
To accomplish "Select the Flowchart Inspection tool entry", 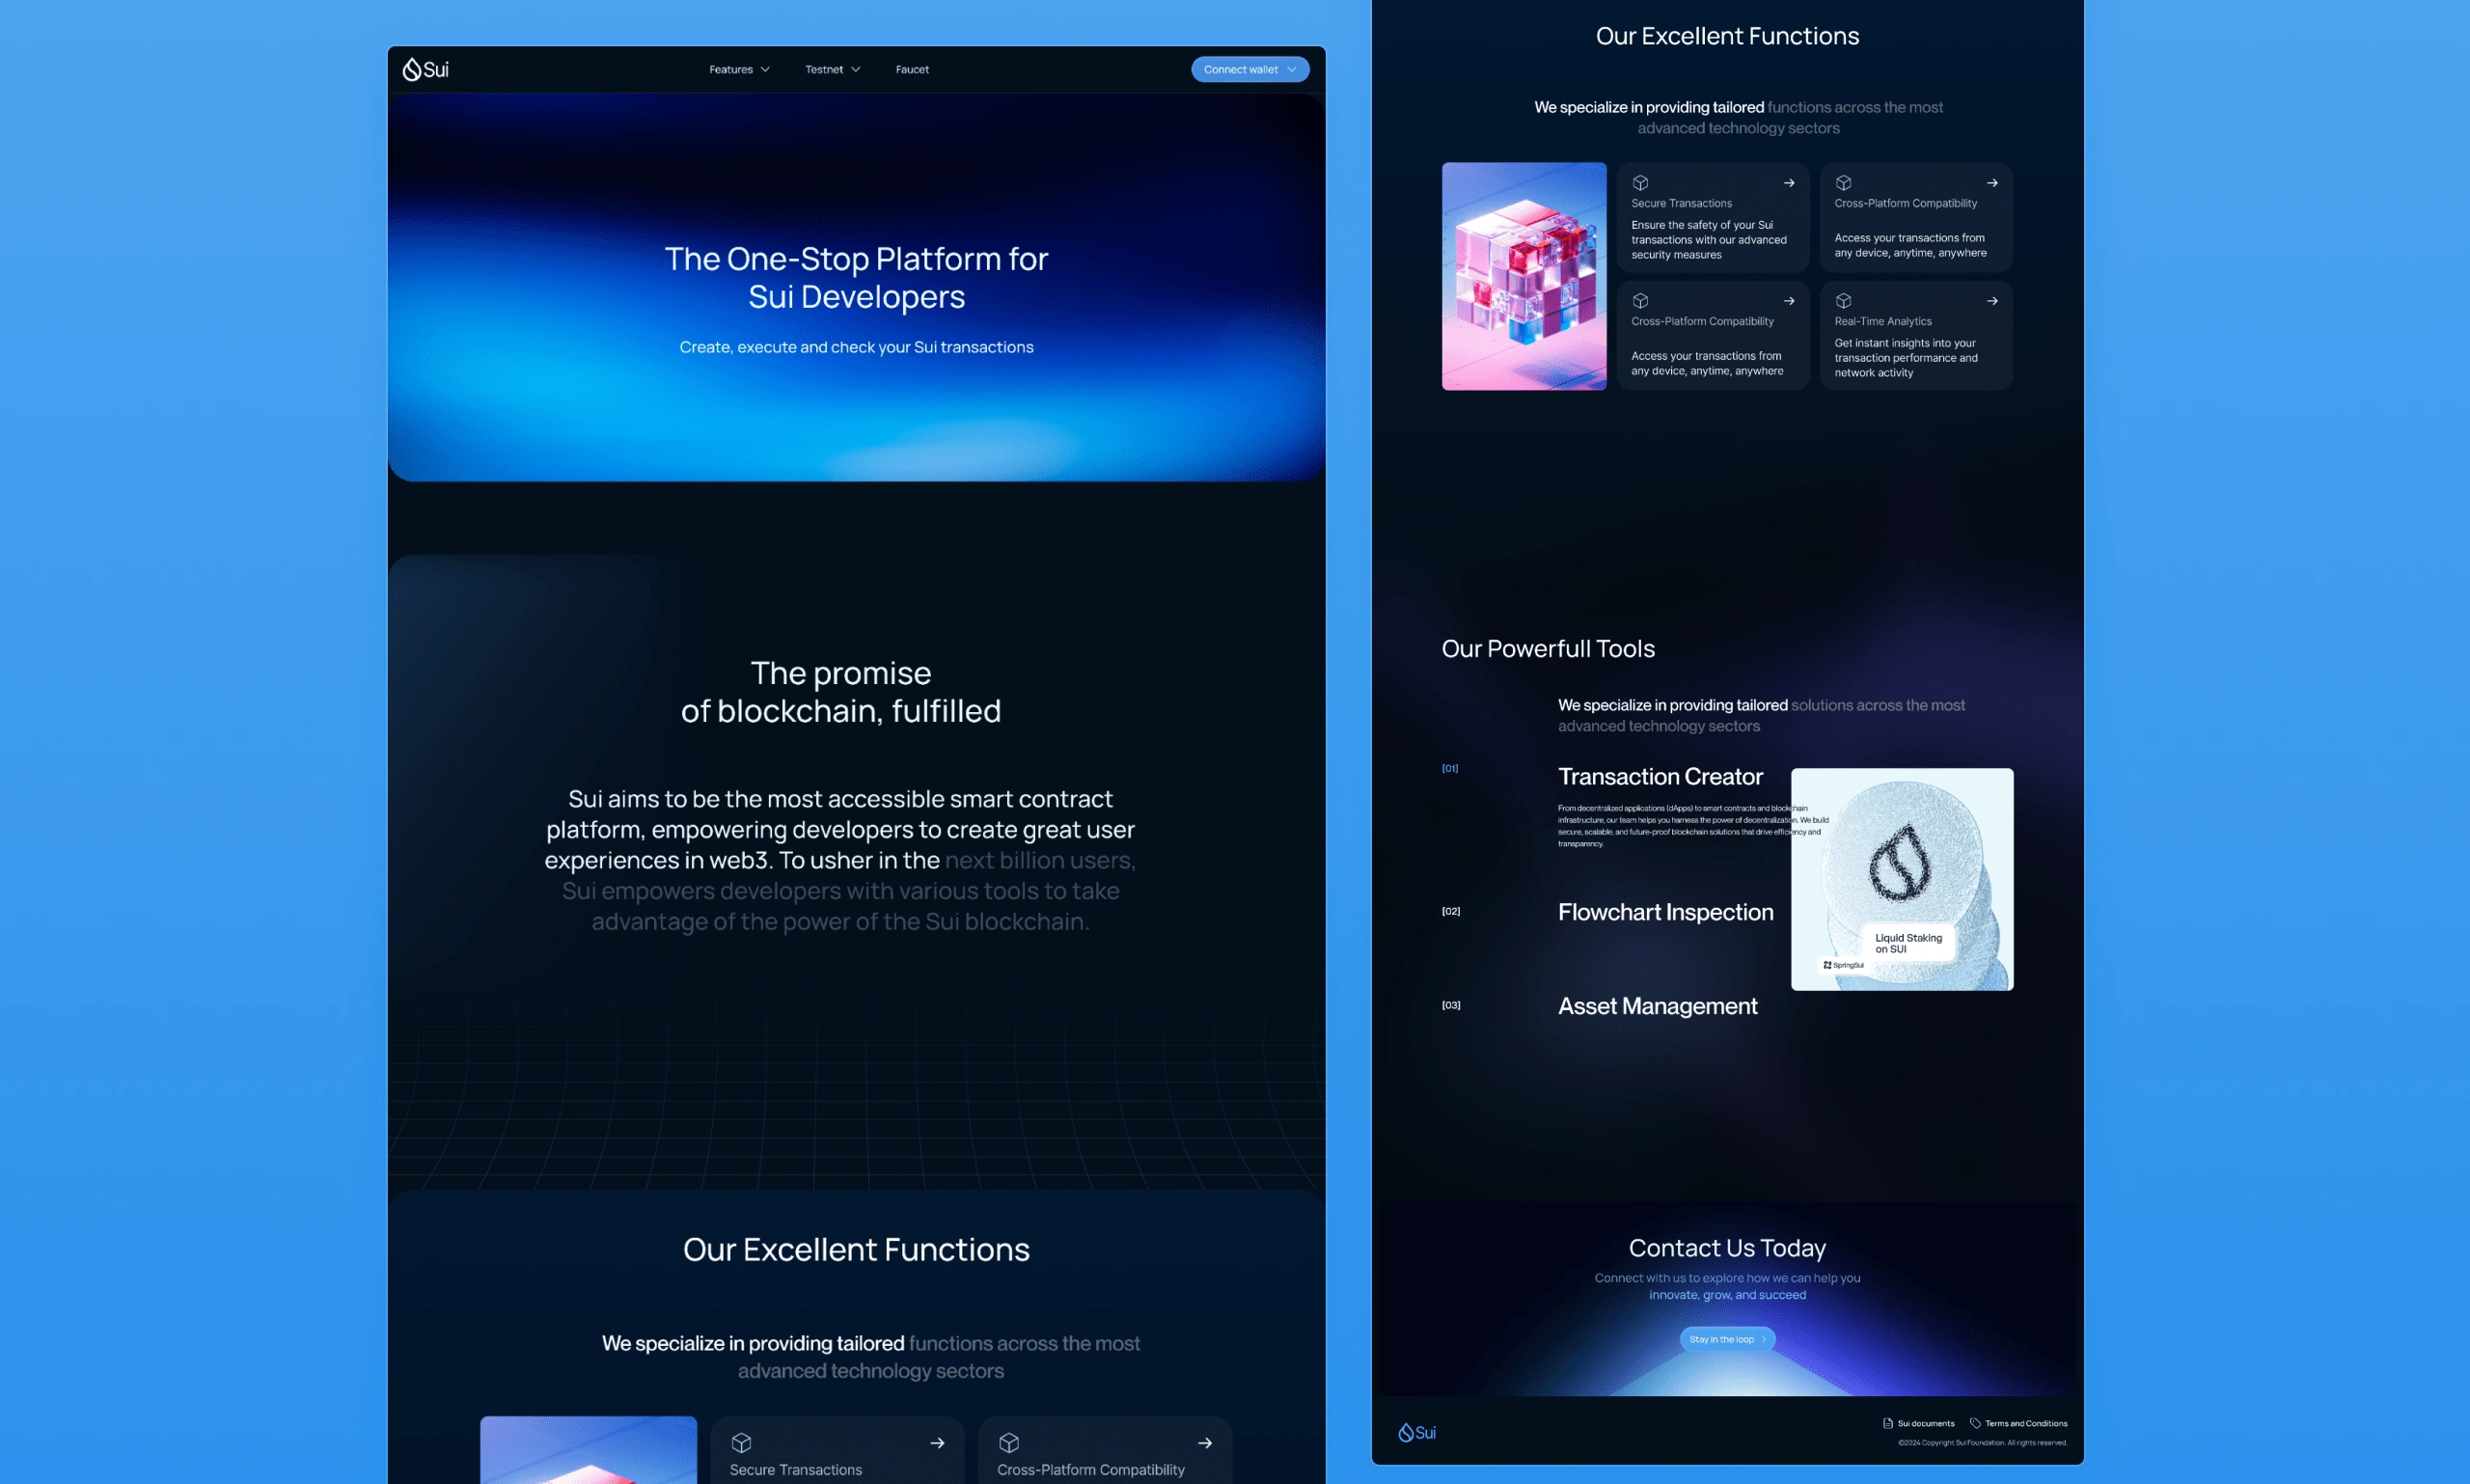I will click(x=1665, y=912).
